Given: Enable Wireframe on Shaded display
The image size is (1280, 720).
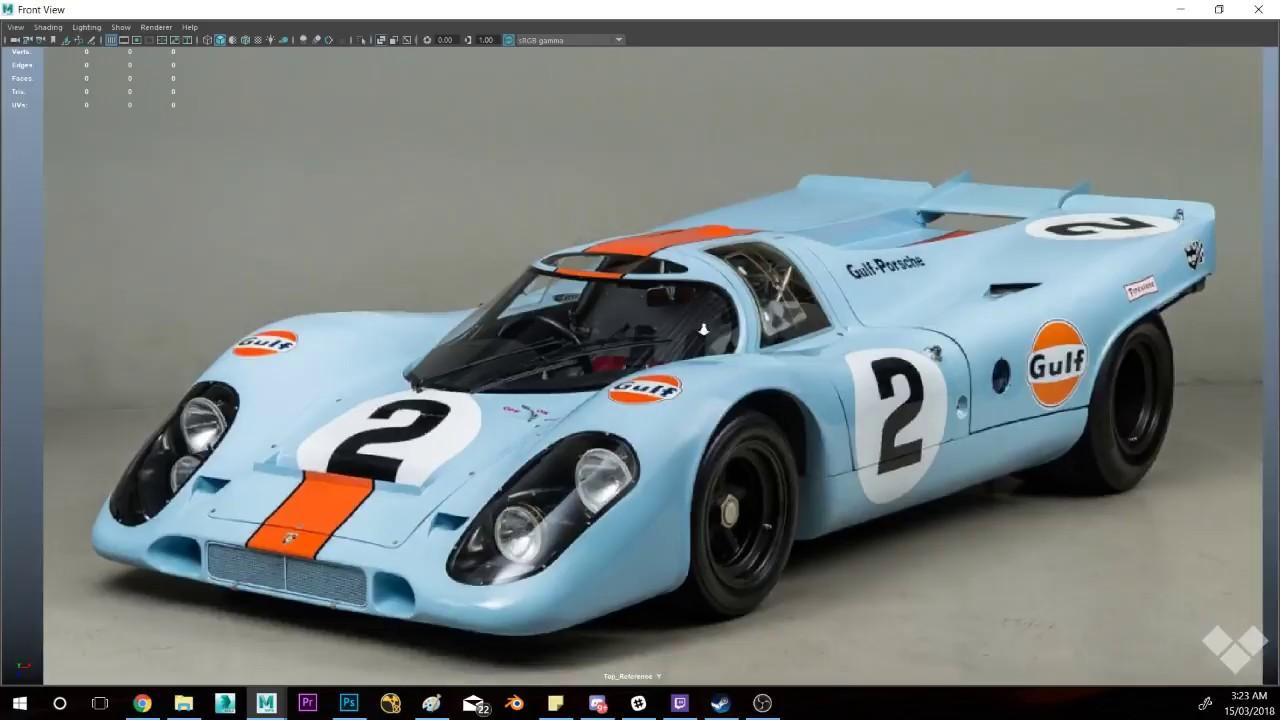Looking at the screenshot, I should (x=245, y=40).
